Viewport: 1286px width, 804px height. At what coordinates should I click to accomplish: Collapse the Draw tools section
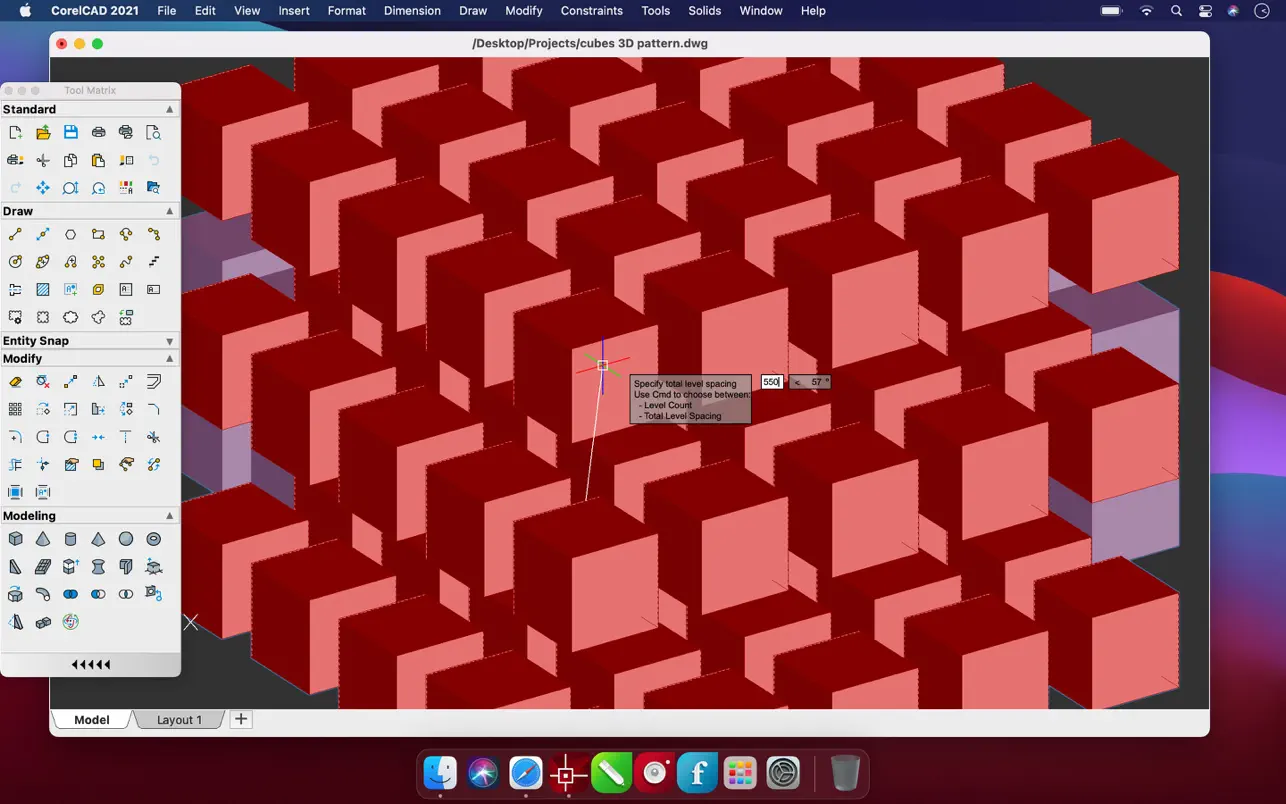pyautogui.click(x=169, y=211)
